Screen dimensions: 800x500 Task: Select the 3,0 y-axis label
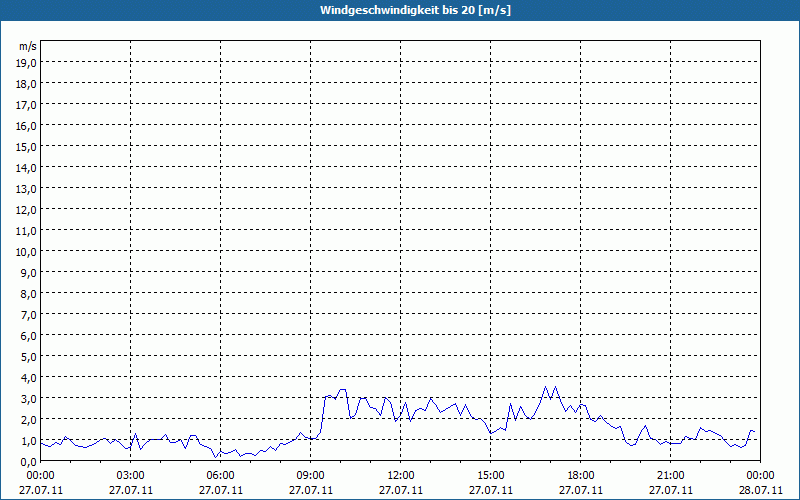tap(28, 399)
